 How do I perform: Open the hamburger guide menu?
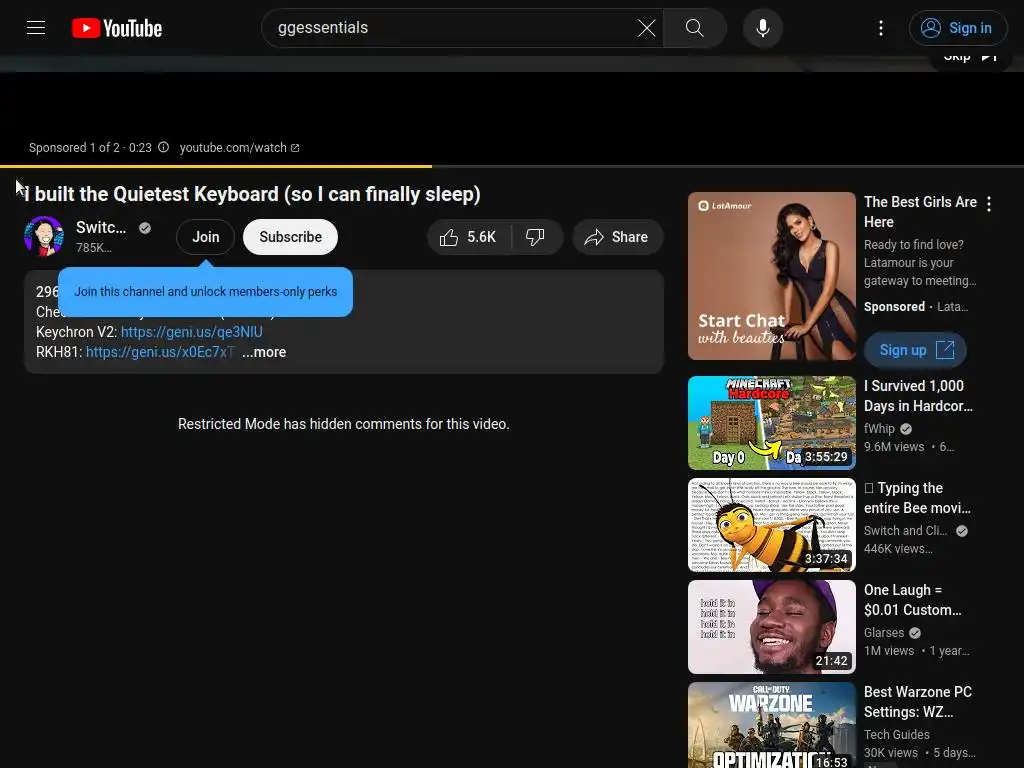36,28
